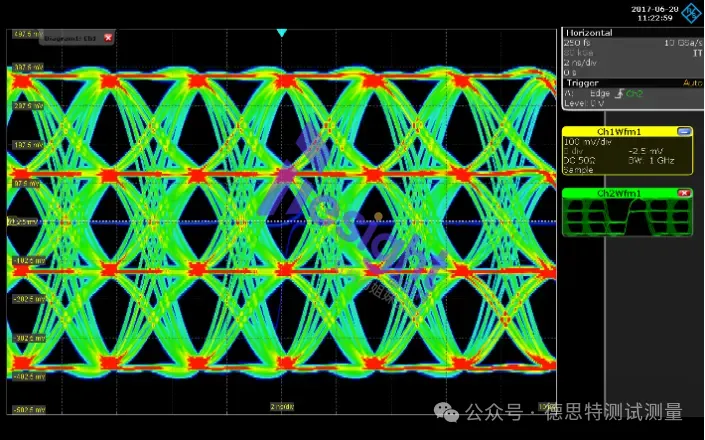Click the Ch2 trigger source label
The height and width of the screenshot is (440, 705).
coord(634,93)
